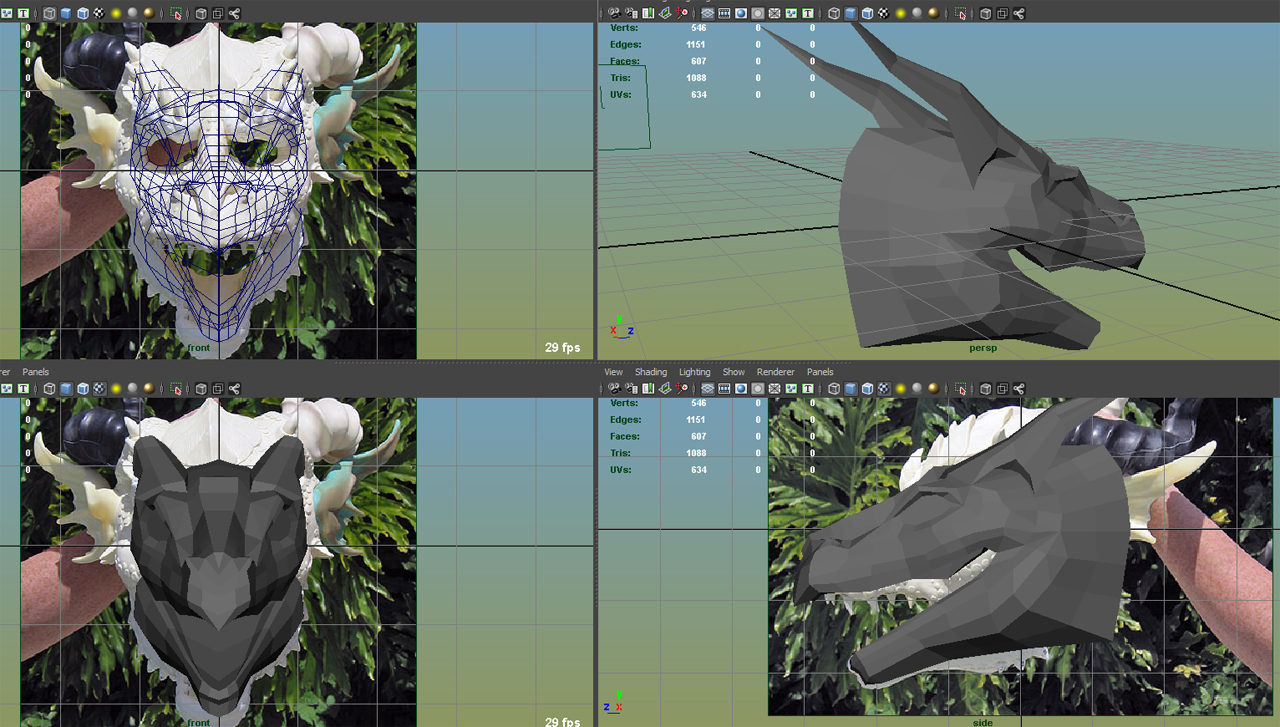Click the view axis indicator in perspective panel

coord(621,327)
